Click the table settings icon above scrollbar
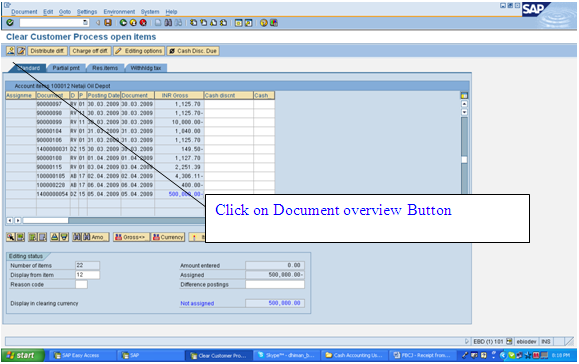The image size is (579, 364). pyautogui.click(x=465, y=96)
